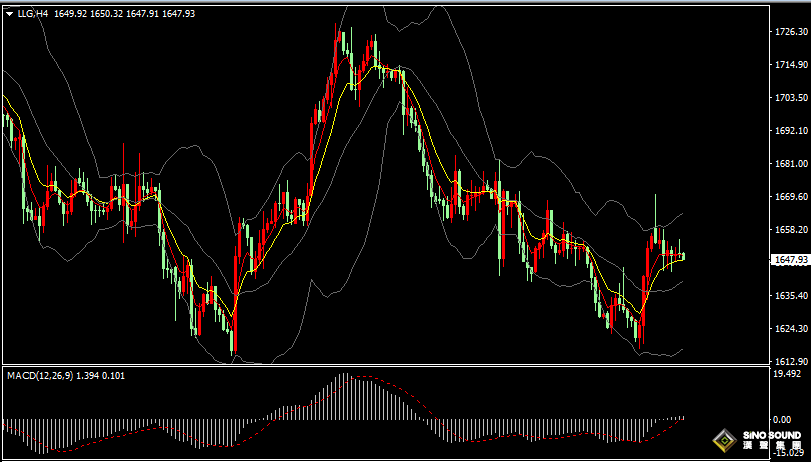Click the SINO SOUND watermark text

[x=771, y=437]
